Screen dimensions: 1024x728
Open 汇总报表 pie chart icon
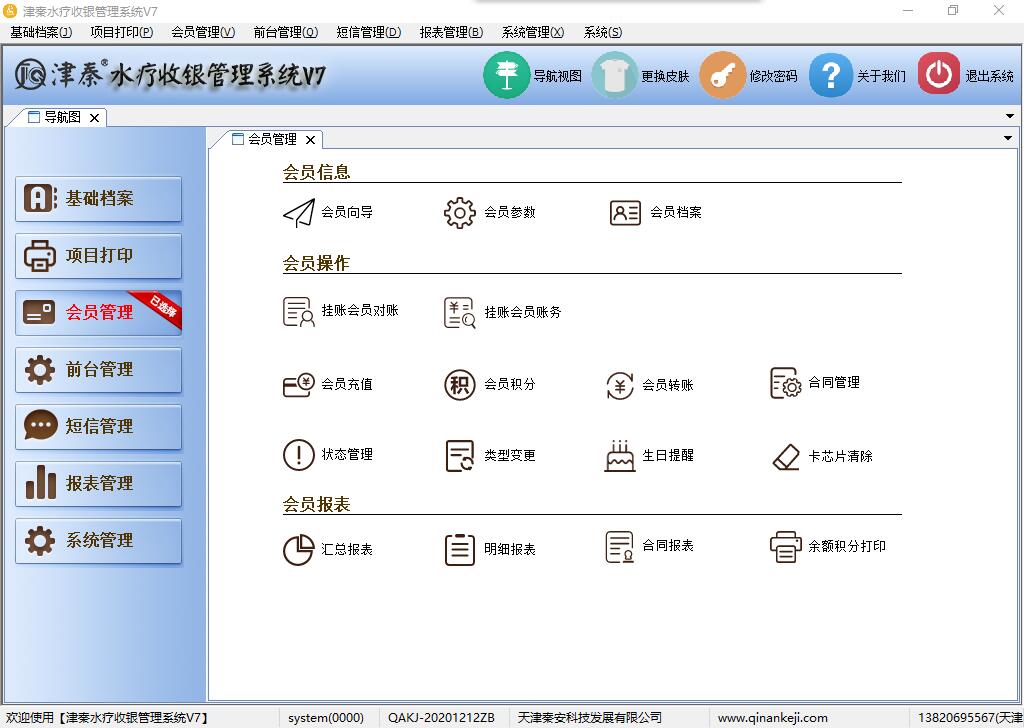pos(299,550)
